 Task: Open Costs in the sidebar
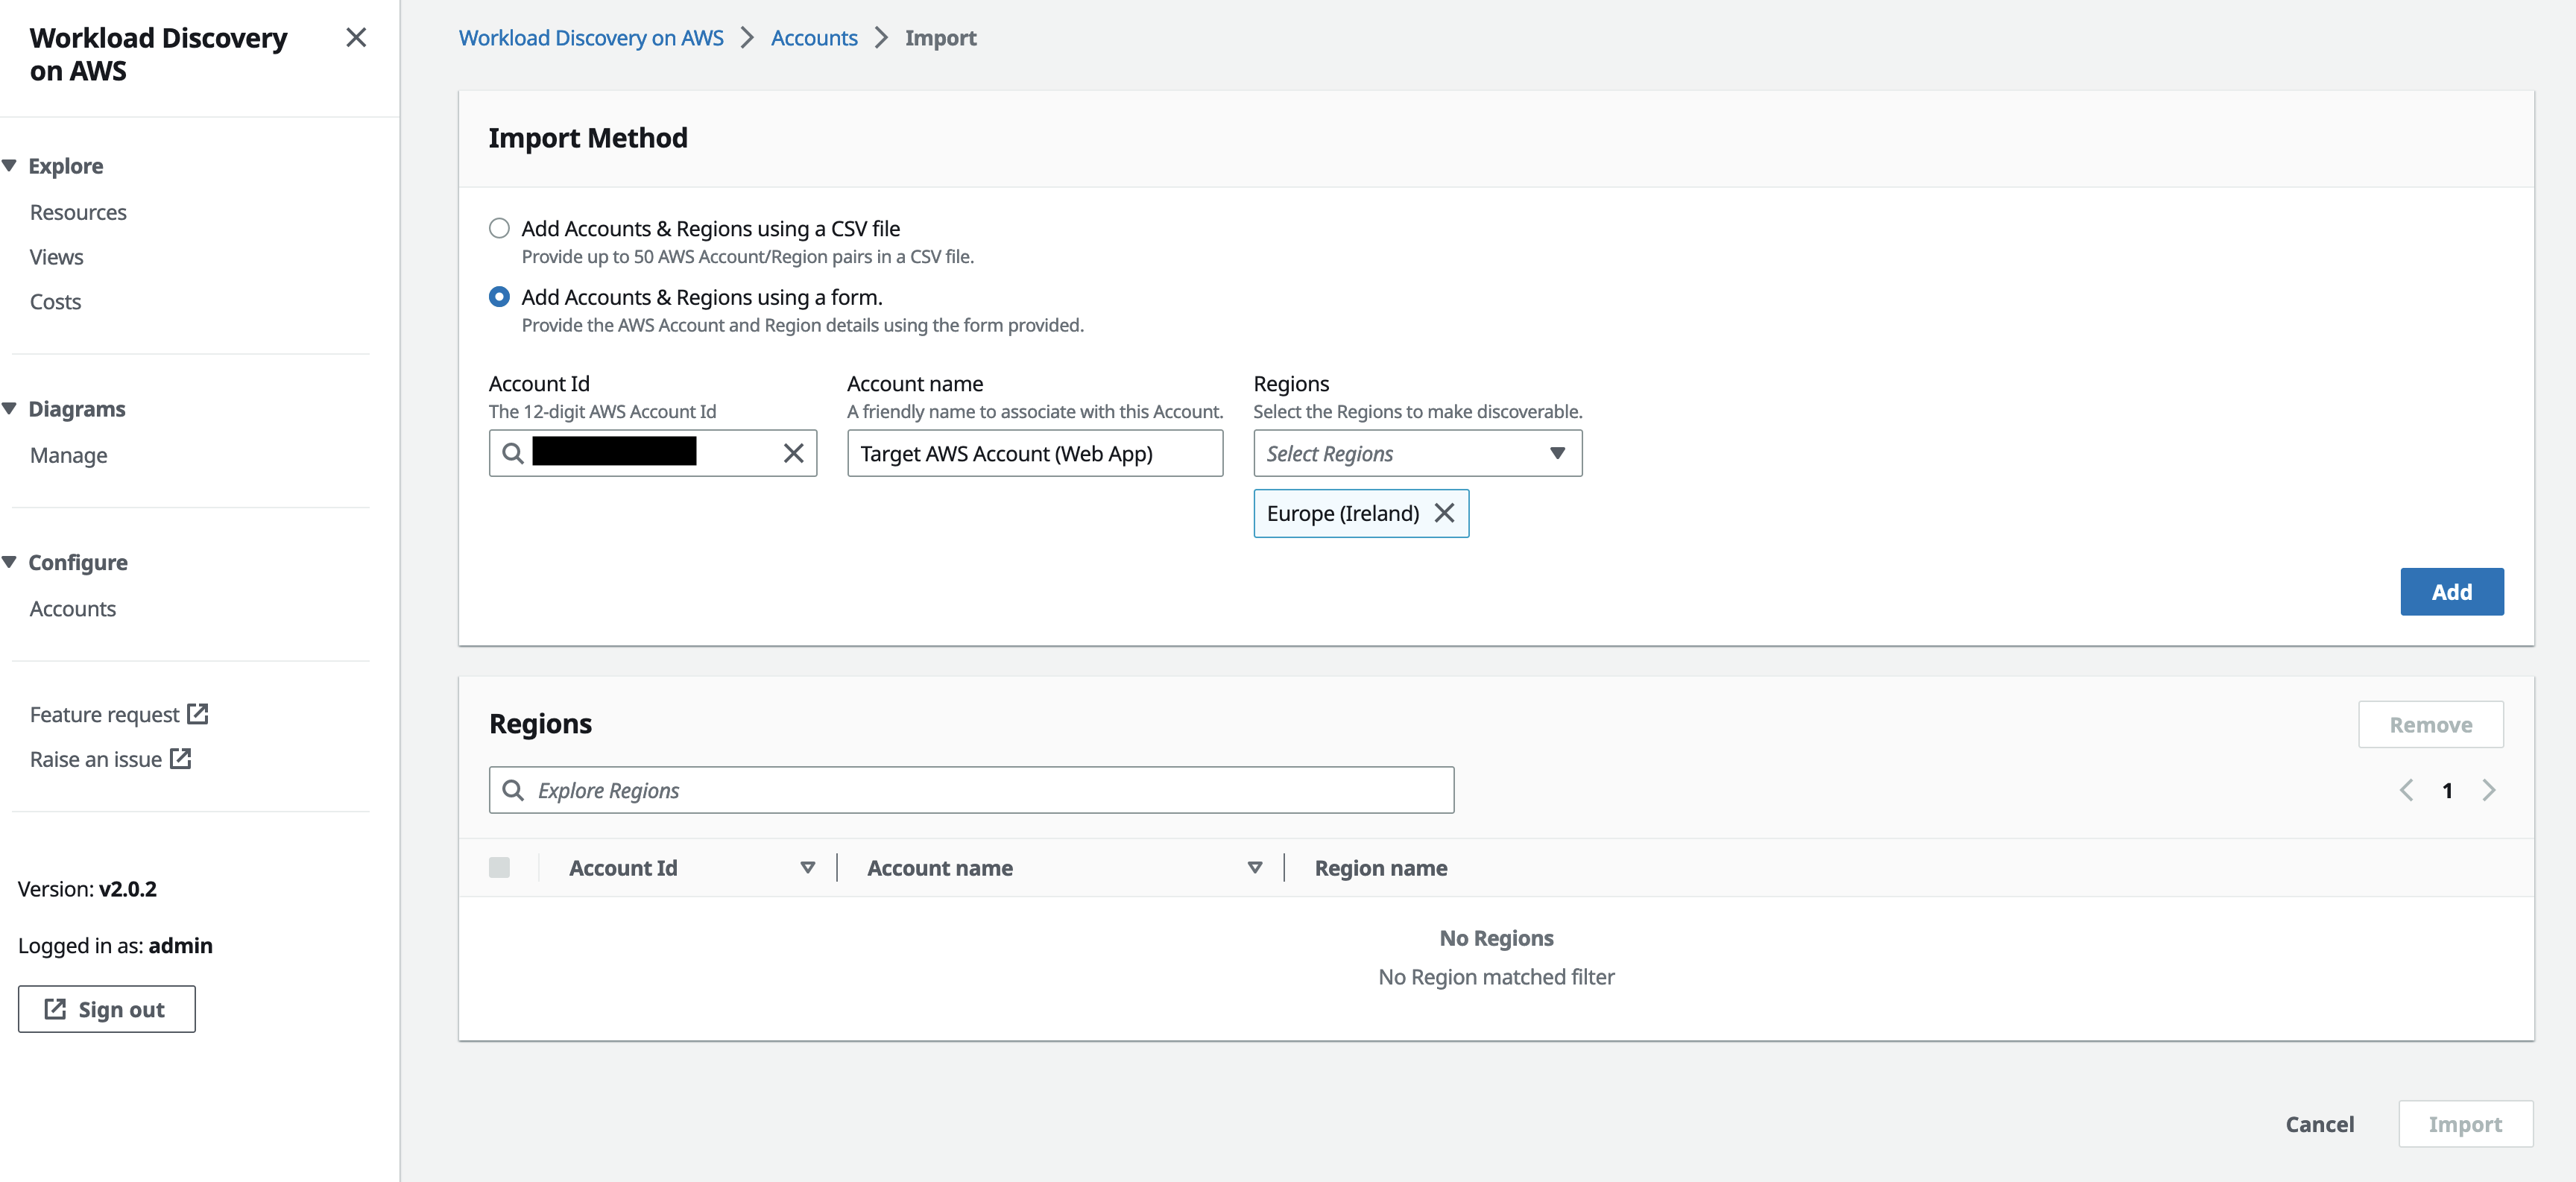point(55,302)
